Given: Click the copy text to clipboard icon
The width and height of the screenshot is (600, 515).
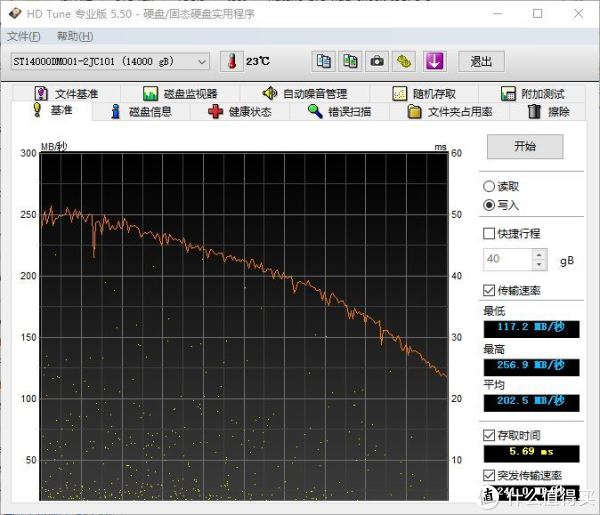Looking at the screenshot, I should click(x=323, y=61).
